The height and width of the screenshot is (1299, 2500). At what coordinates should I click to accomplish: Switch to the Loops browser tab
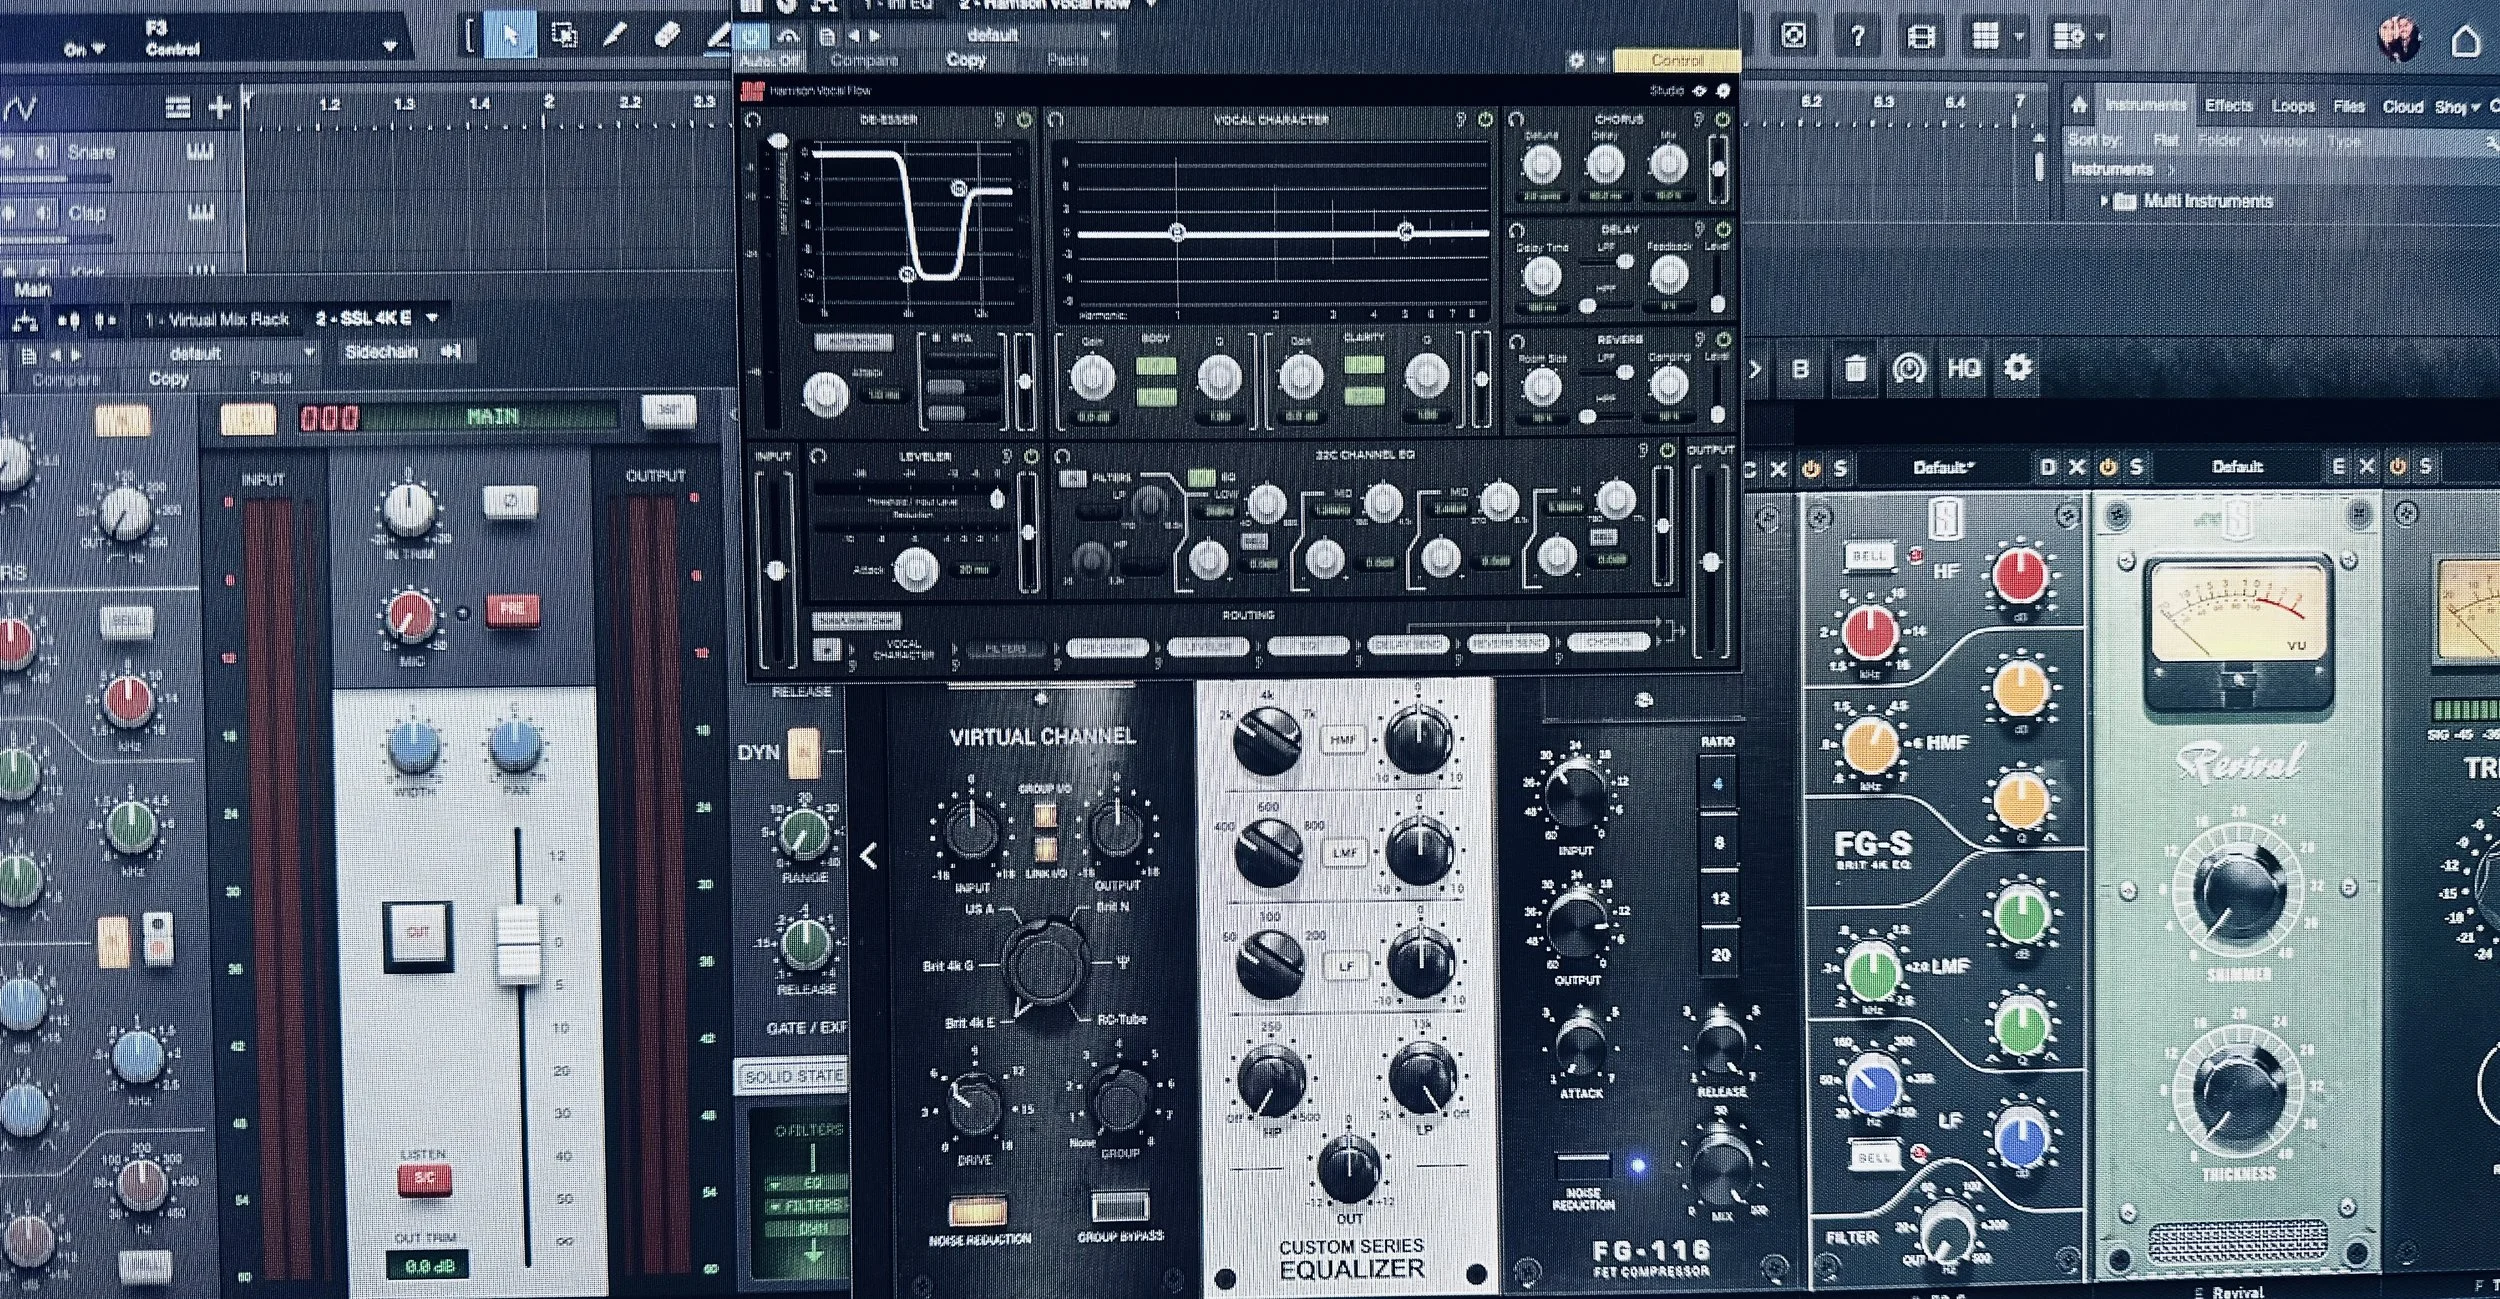click(x=2293, y=106)
